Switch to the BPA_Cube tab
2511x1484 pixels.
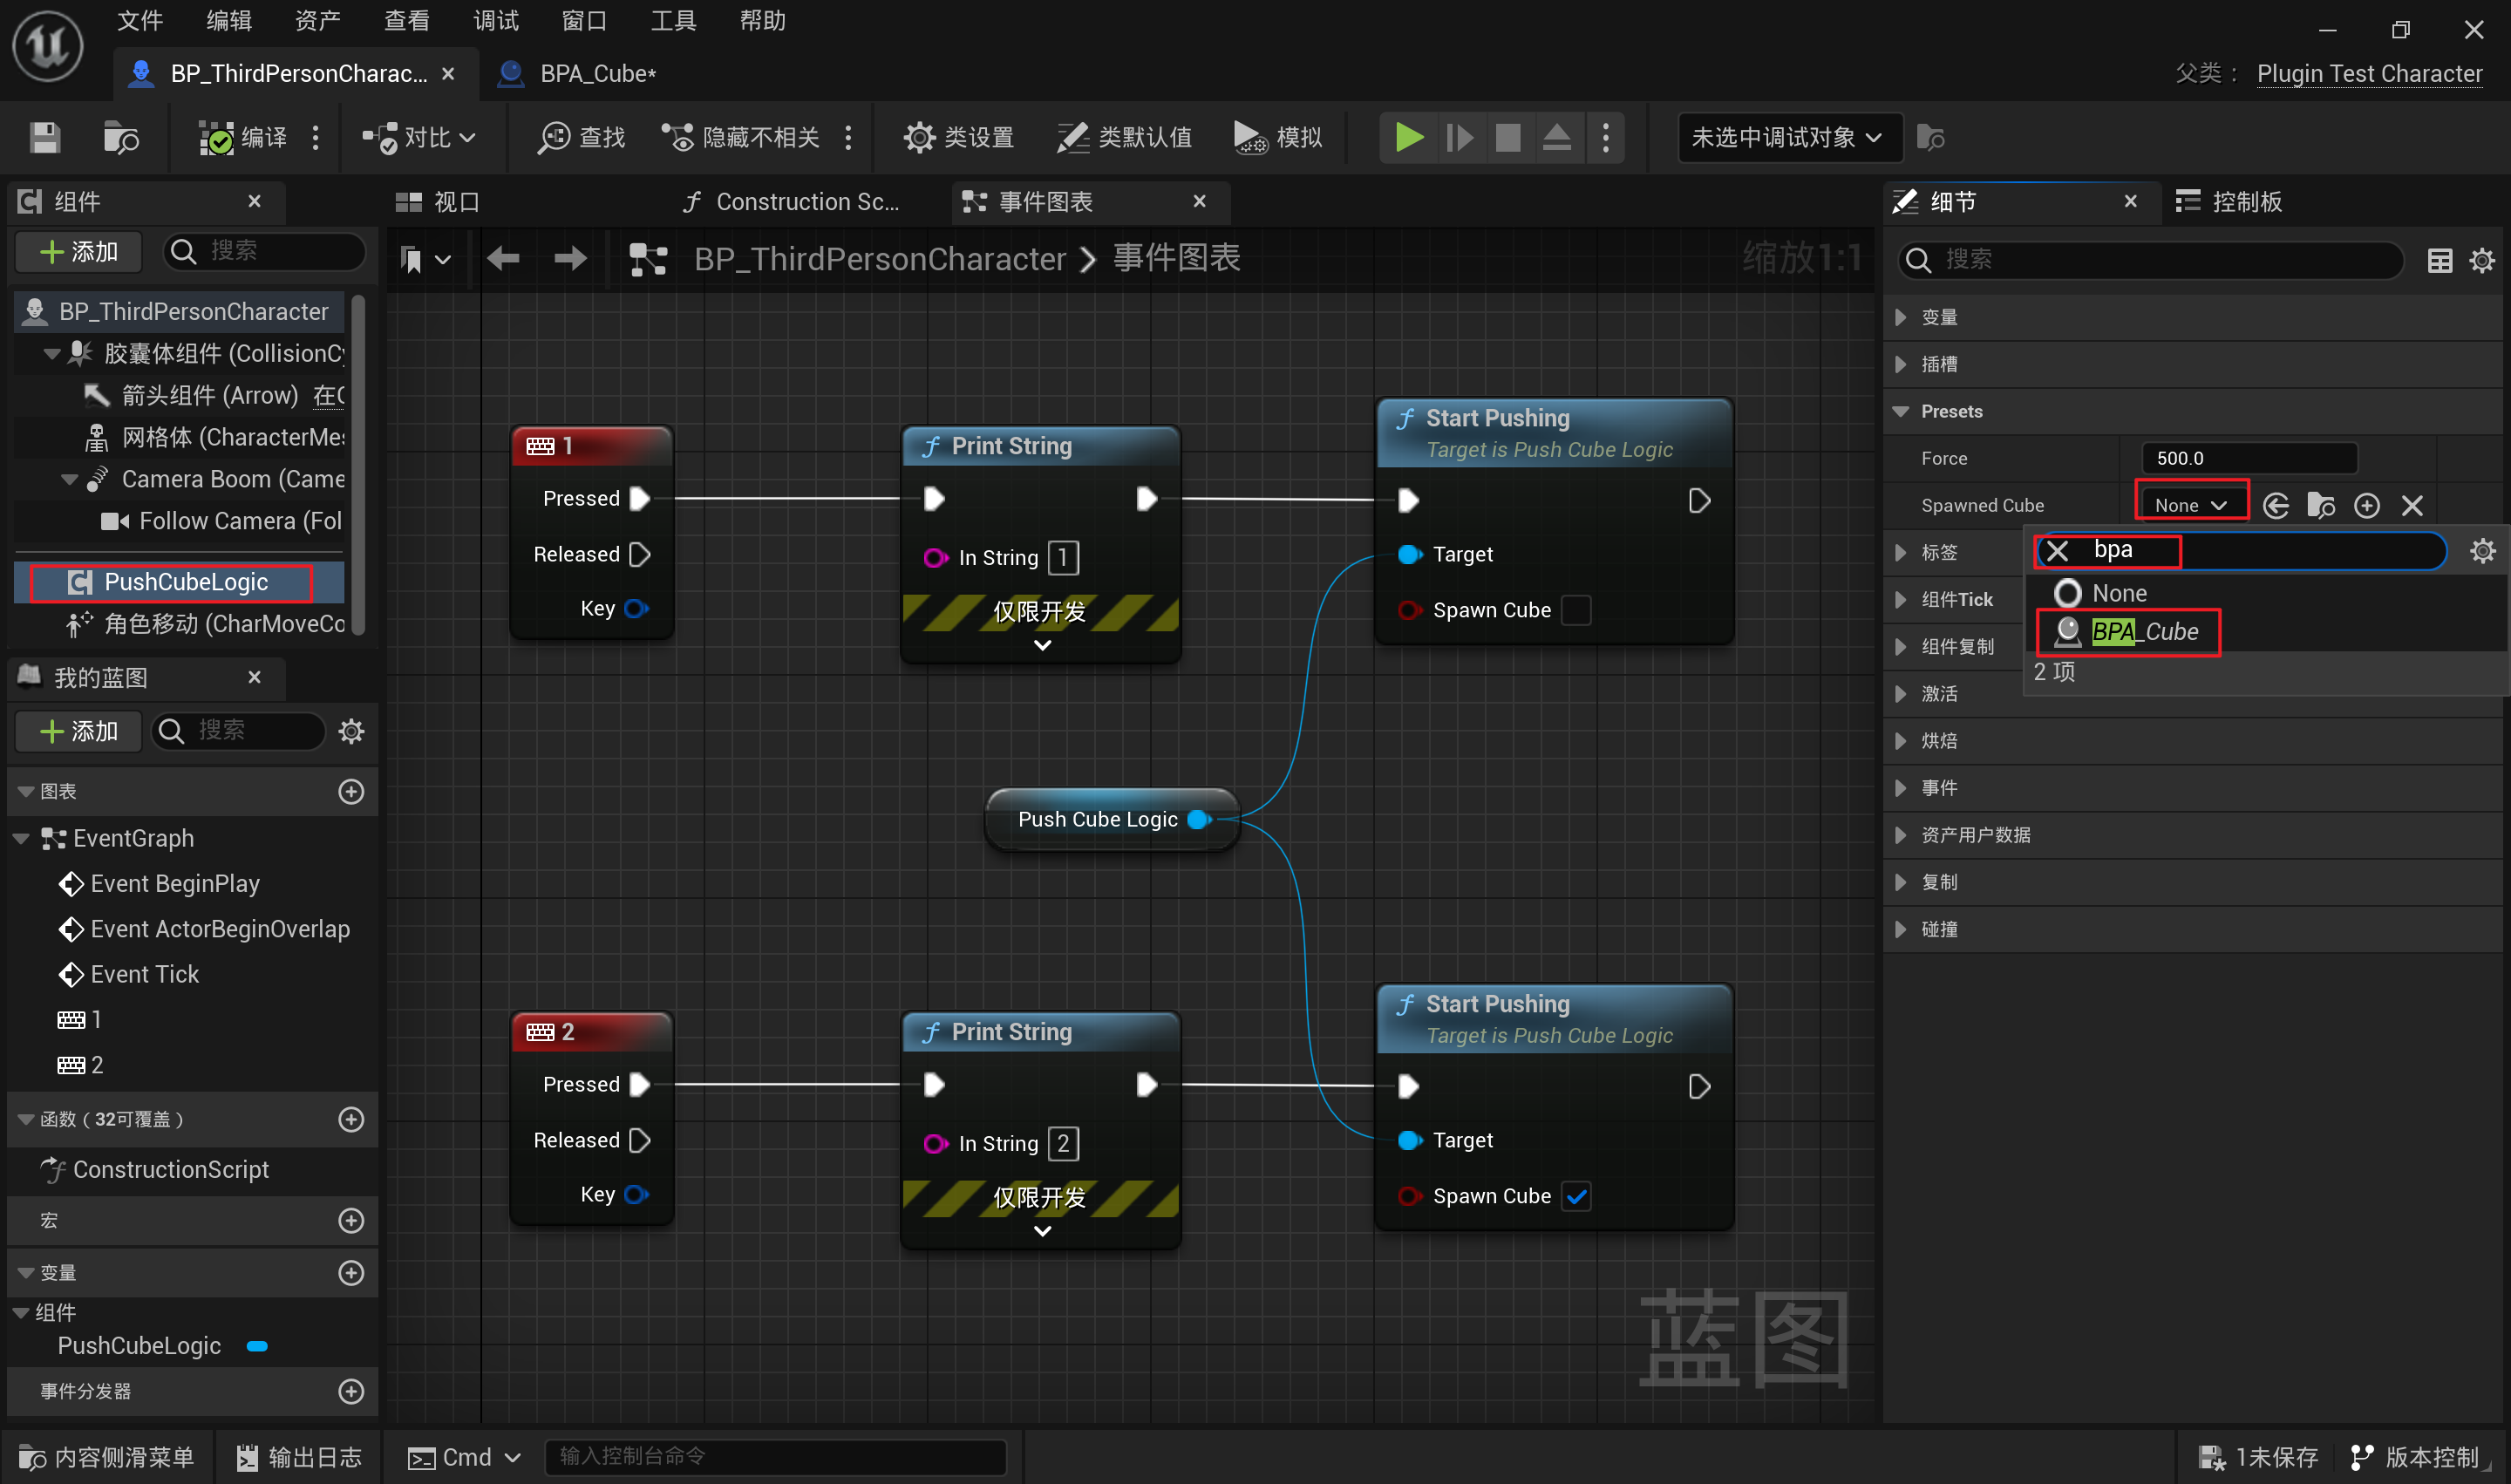coord(596,74)
